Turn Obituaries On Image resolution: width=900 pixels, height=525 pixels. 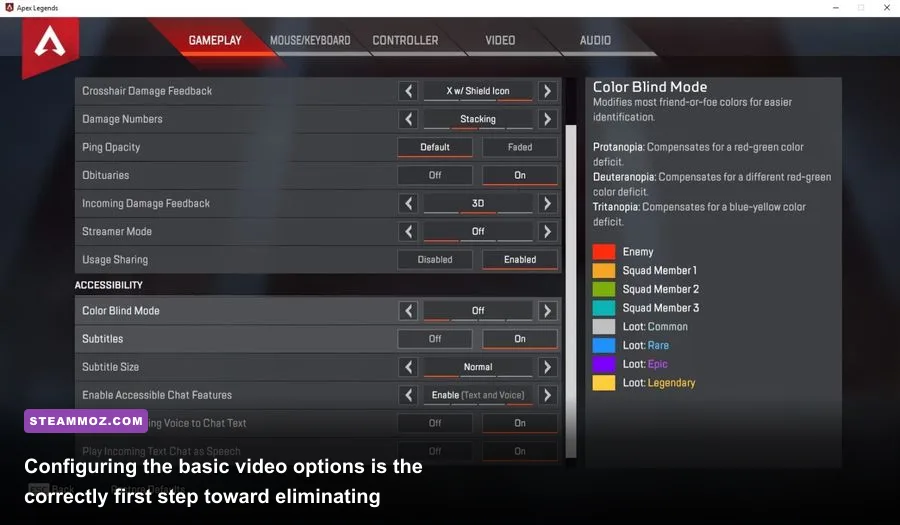(520, 175)
